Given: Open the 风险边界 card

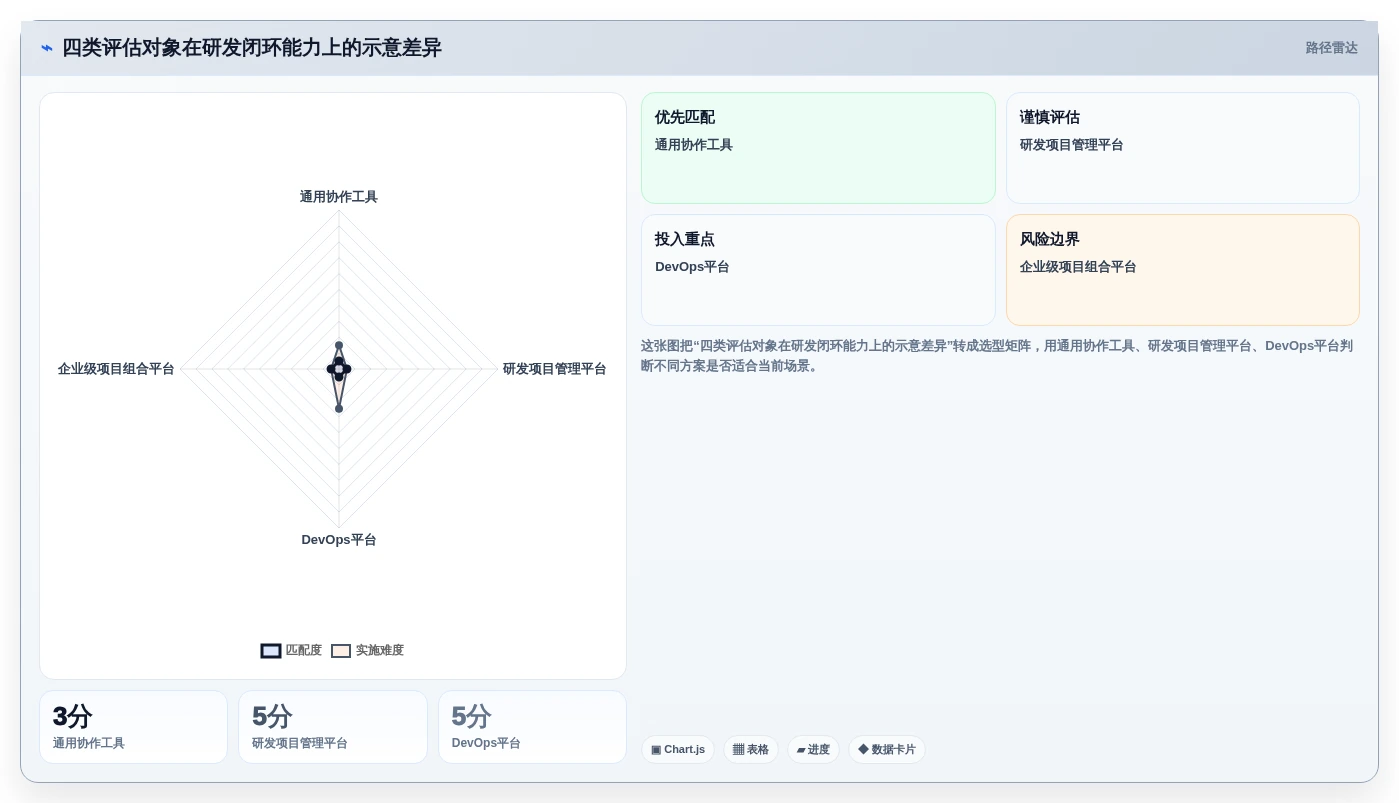Looking at the screenshot, I should (x=1183, y=270).
